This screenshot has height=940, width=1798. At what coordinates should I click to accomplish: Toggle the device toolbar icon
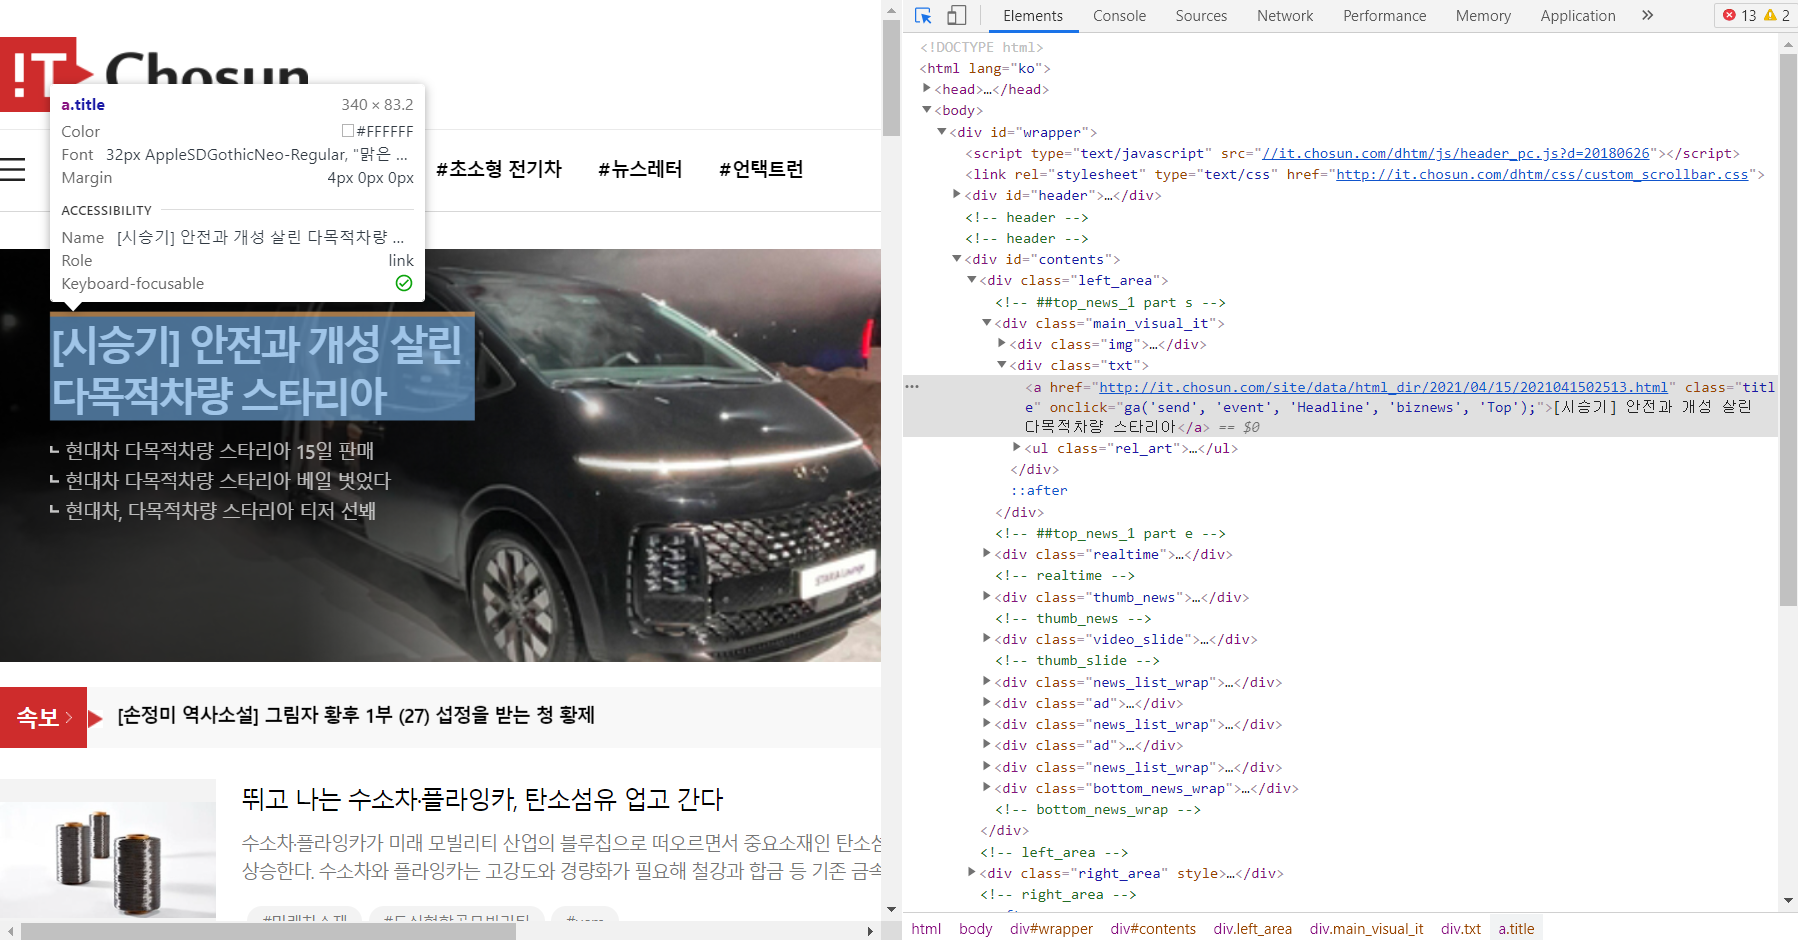[957, 16]
